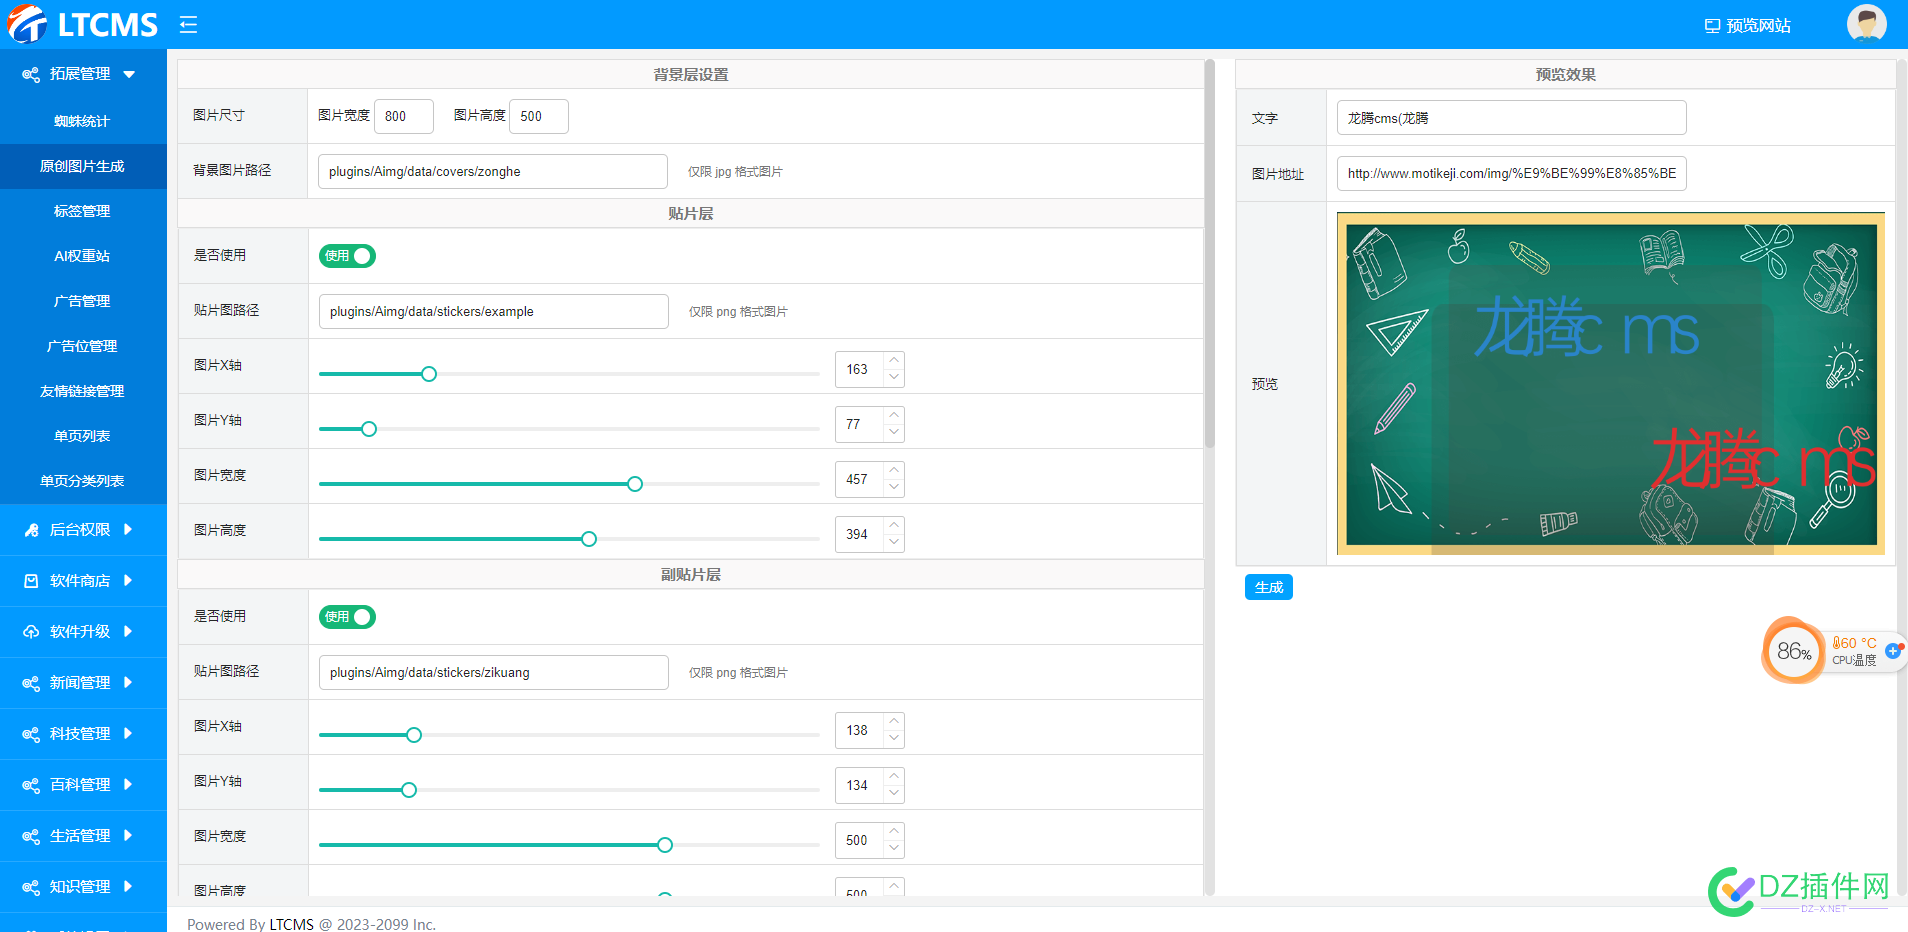Click the blue plus icon on CPU widget
1908x932 pixels.
click(1892, 651)
